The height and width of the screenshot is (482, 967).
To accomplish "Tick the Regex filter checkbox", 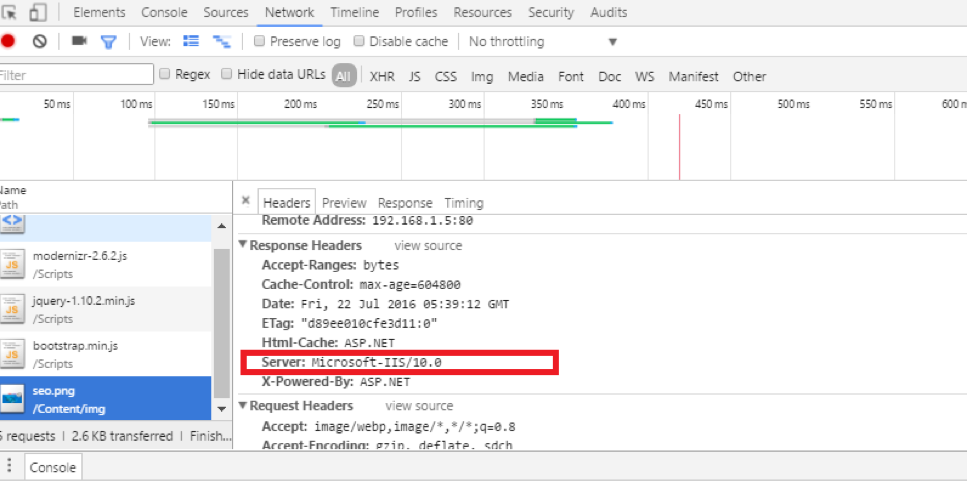I will click(164, 74).
